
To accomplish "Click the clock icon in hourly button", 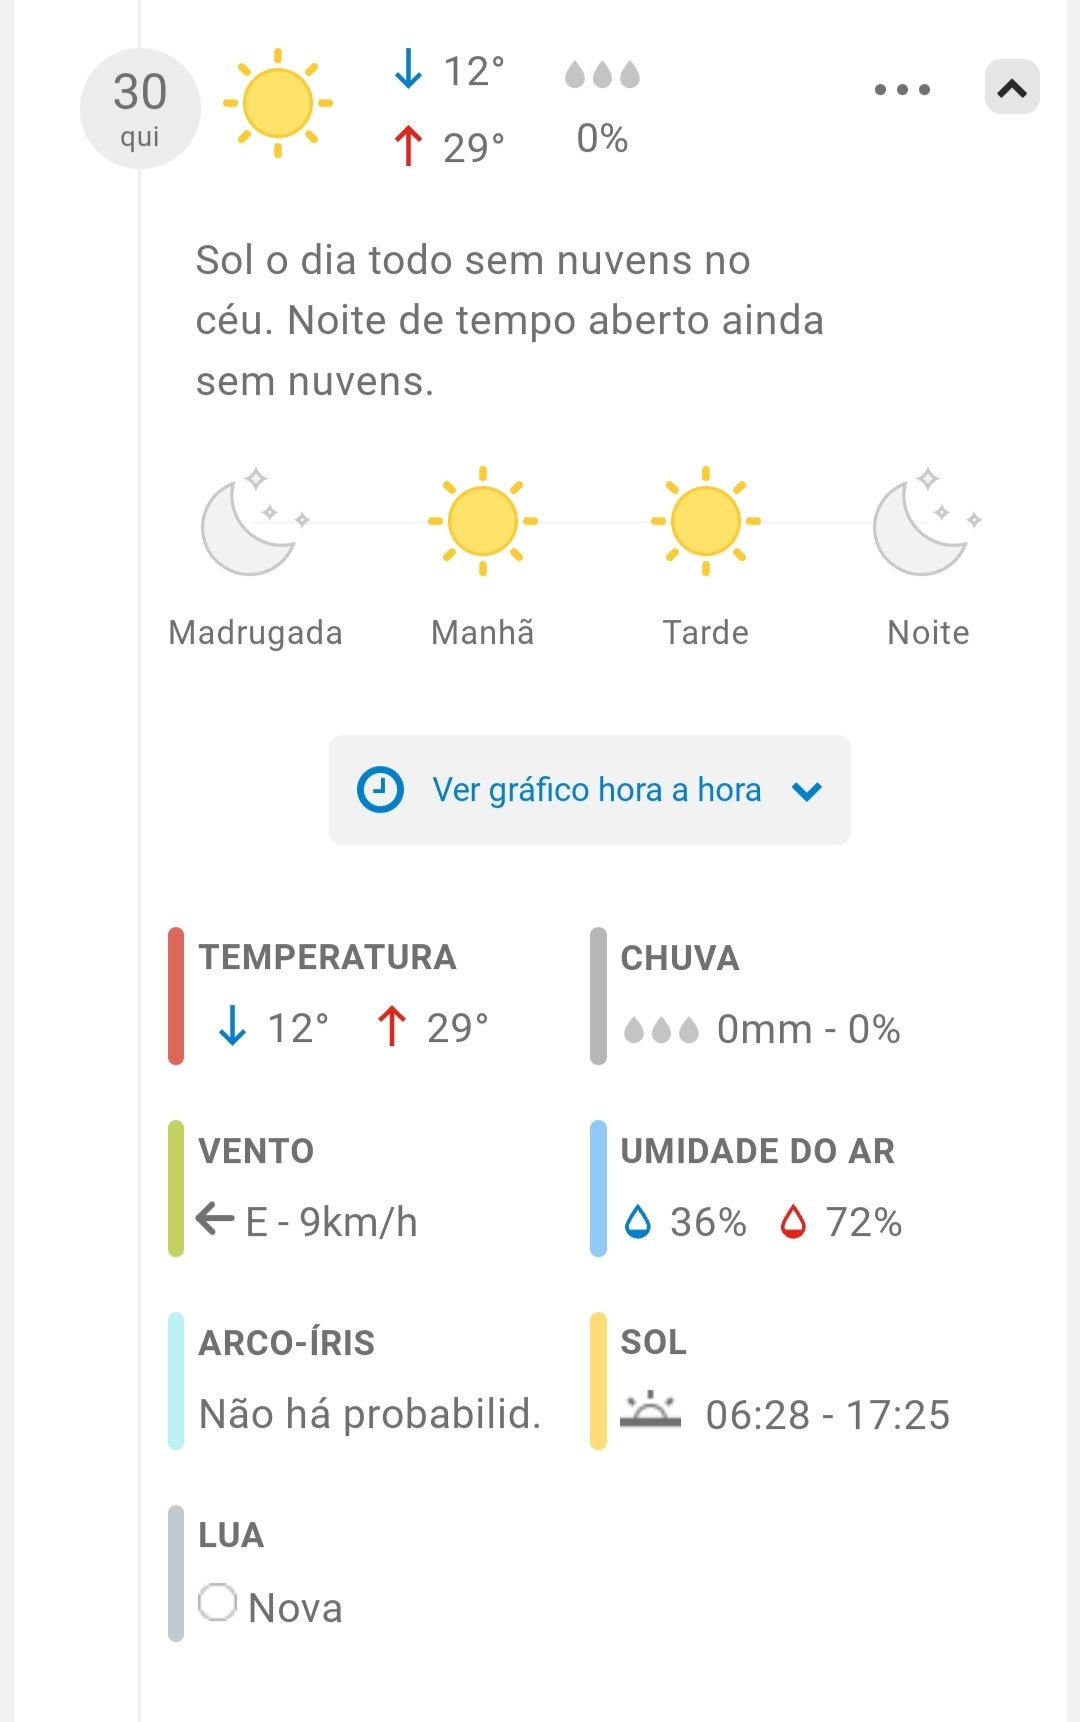I will point(381,790).
